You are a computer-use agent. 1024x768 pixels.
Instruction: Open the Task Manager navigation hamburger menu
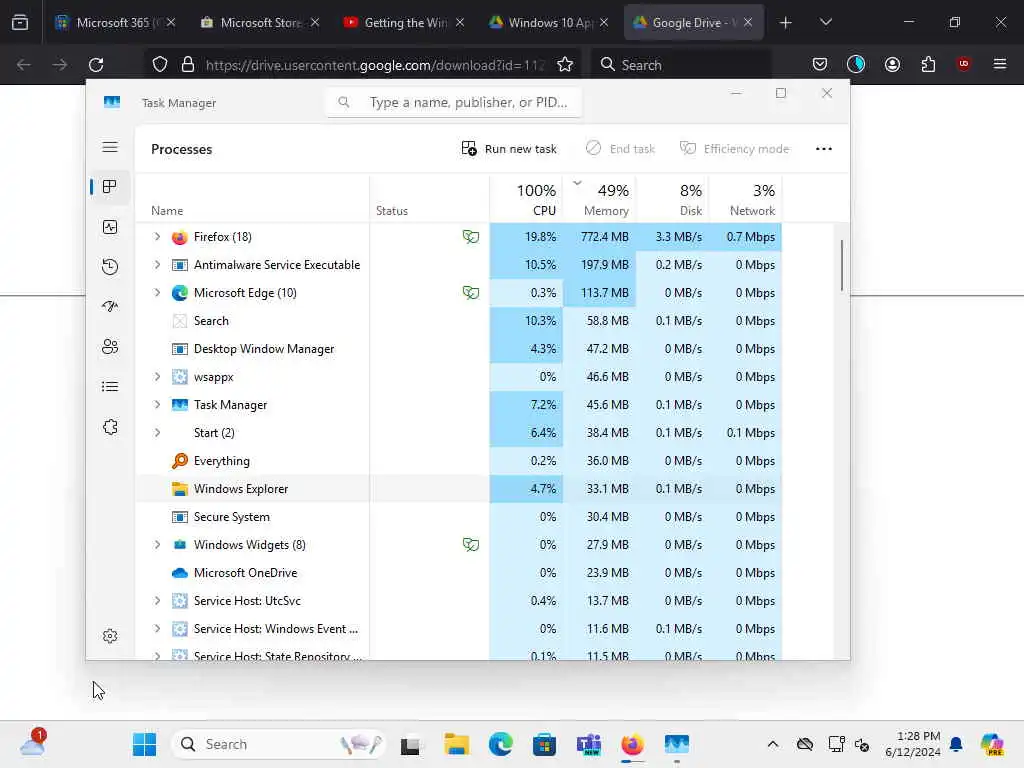110,147
